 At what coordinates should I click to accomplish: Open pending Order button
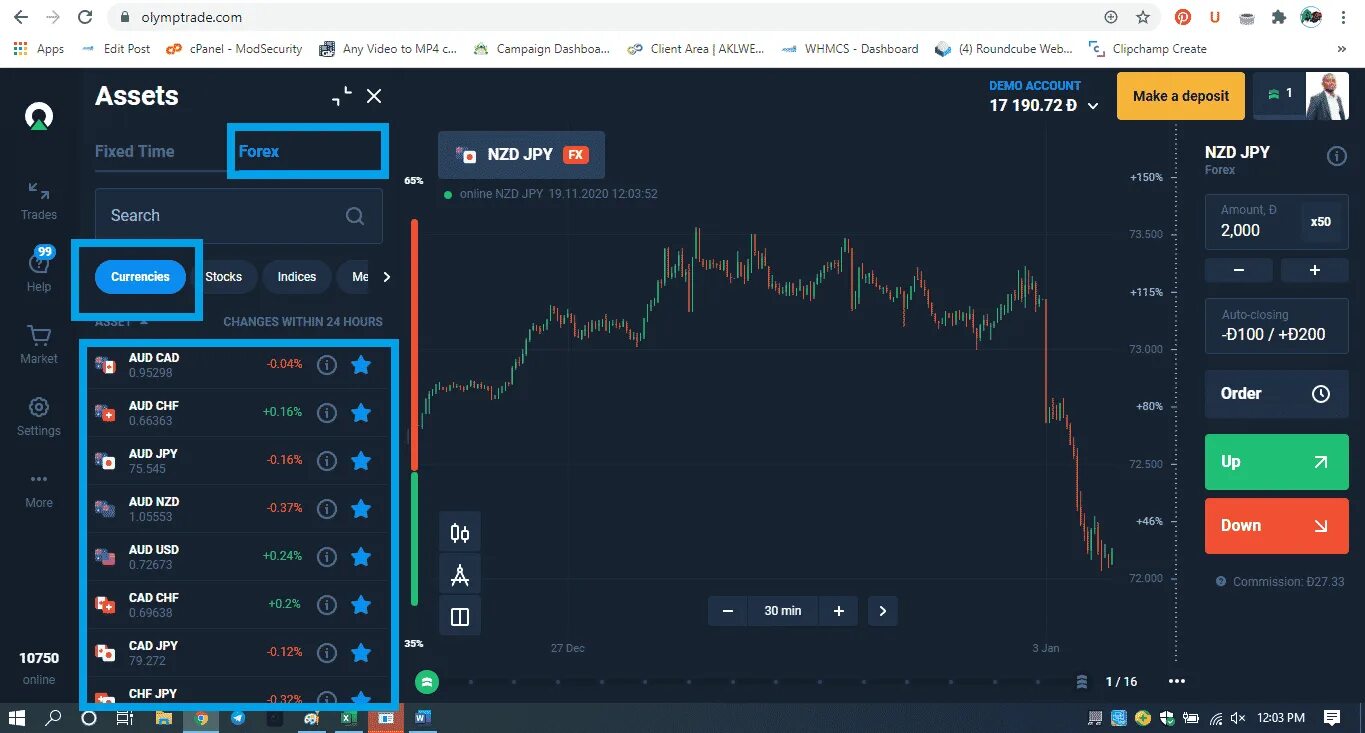click(x=1277, y=393)
